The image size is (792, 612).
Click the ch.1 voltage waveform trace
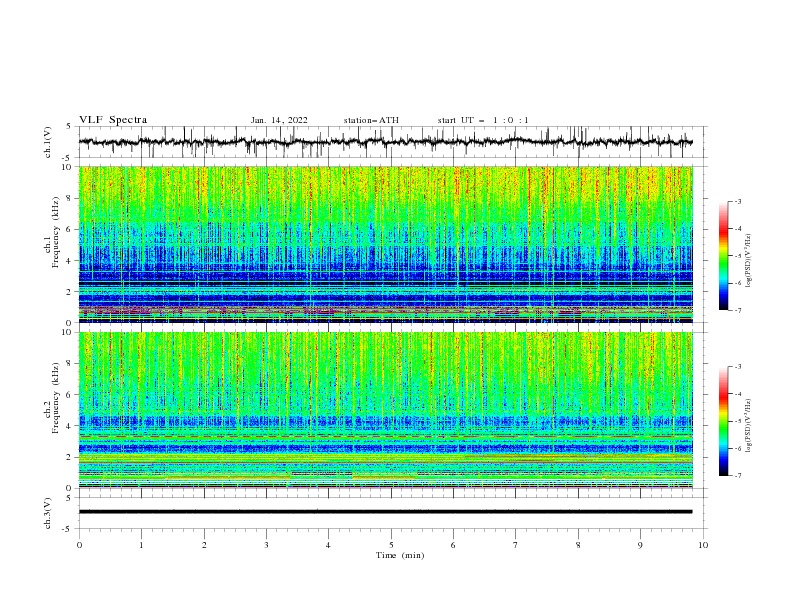[x=385, y=142]
